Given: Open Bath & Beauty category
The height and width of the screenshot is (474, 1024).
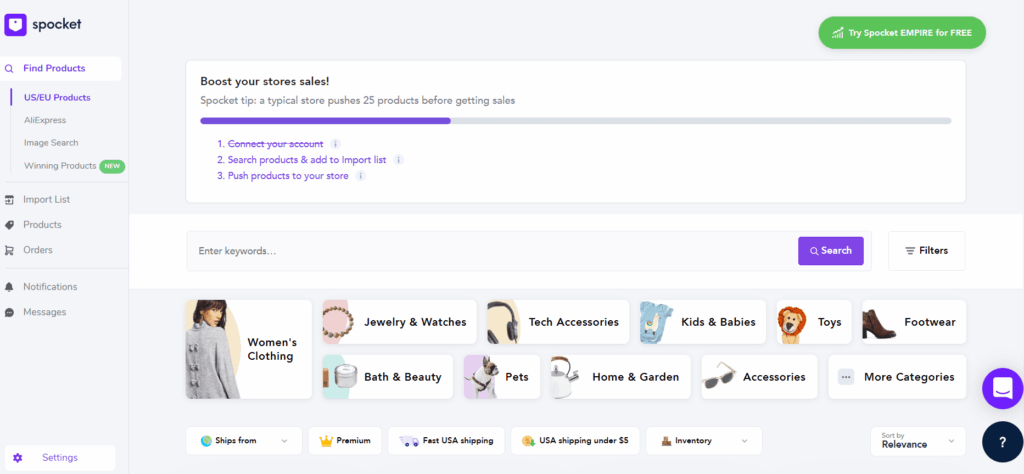Looking at the screenshot, I should (x=387, y=377).
